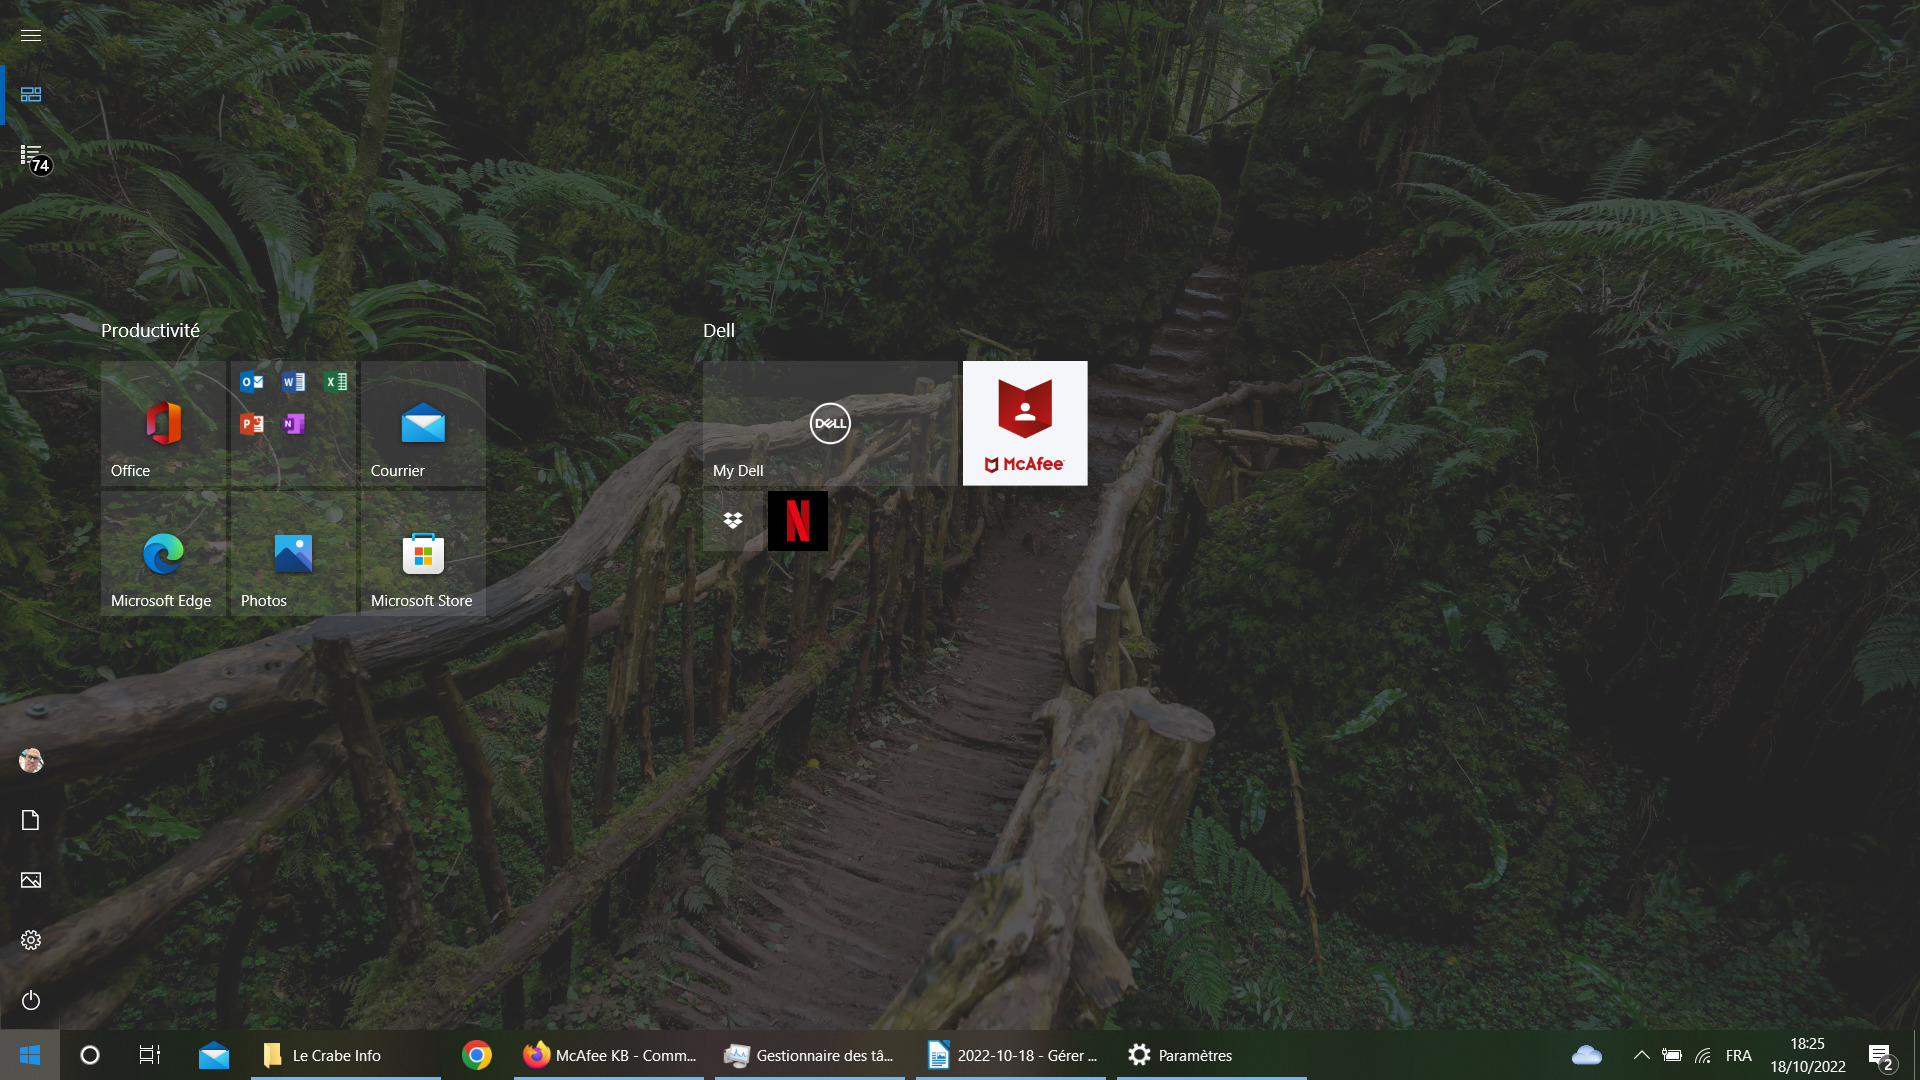Open the My Dell tile
Screen dimensions: 1920x1080
pos(830,424)
